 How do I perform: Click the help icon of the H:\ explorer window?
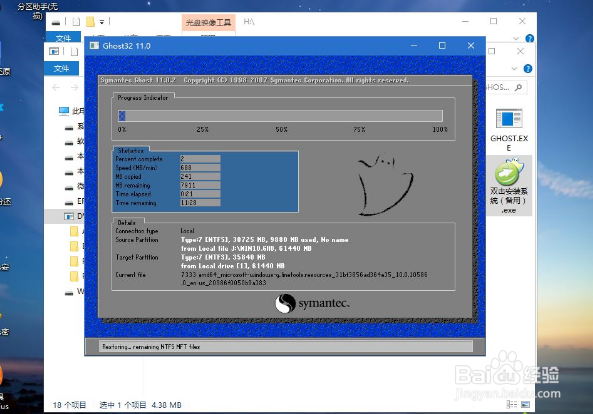click(529, 38)
